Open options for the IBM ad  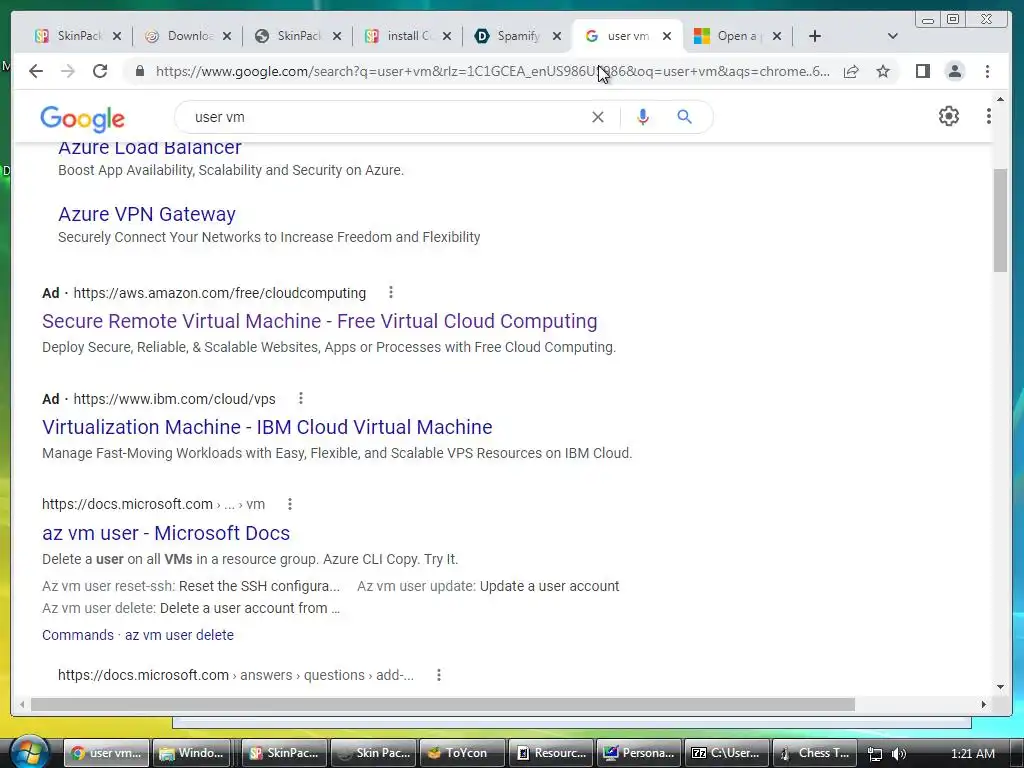click(300, 398)
